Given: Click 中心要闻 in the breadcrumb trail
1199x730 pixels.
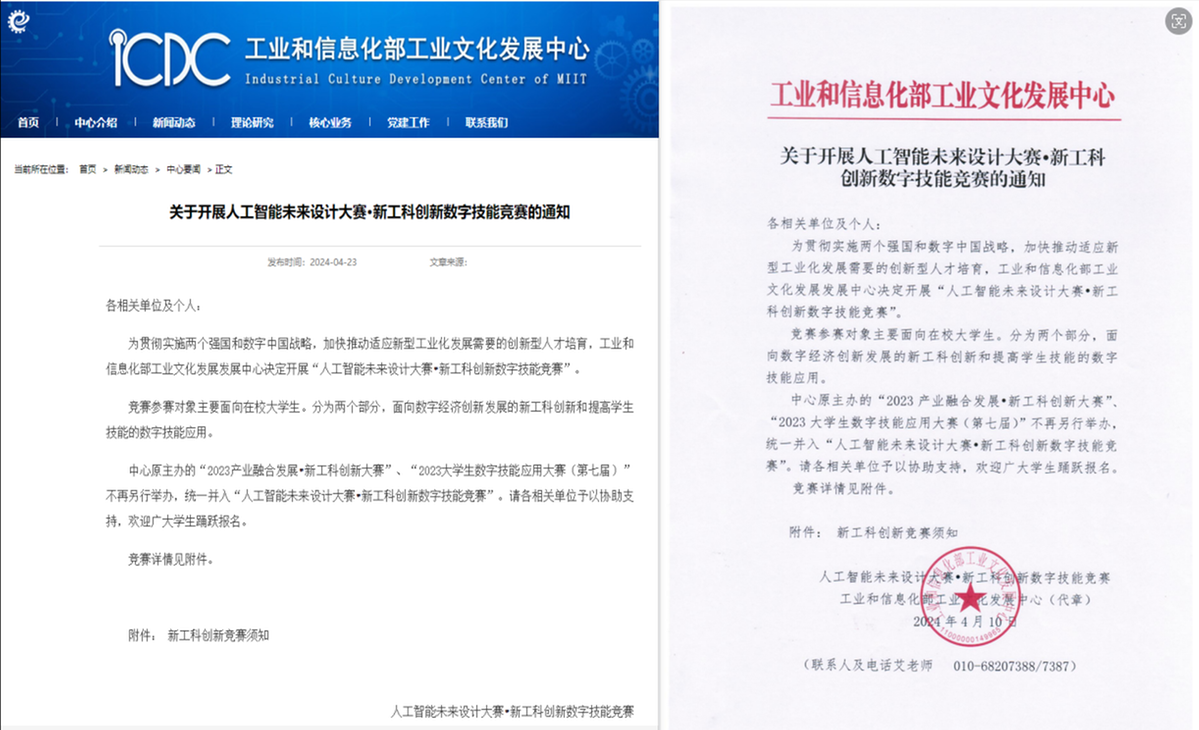Looking at the screenshot, I should point(184,170).
